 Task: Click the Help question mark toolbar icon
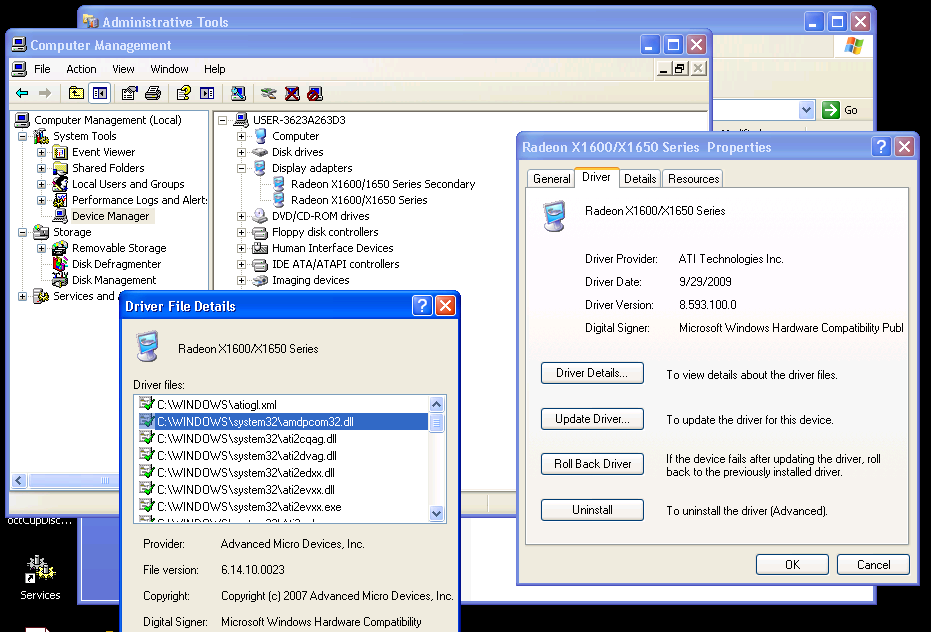click(x=183, y=93)
